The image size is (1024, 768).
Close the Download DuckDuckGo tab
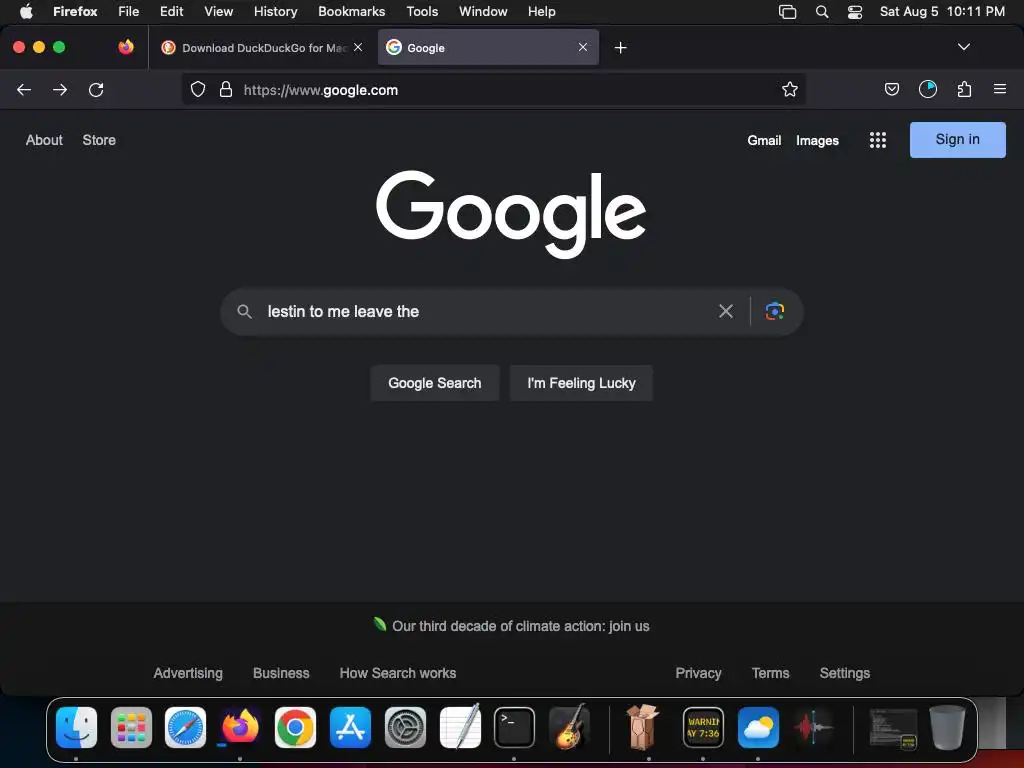[358, 47]
